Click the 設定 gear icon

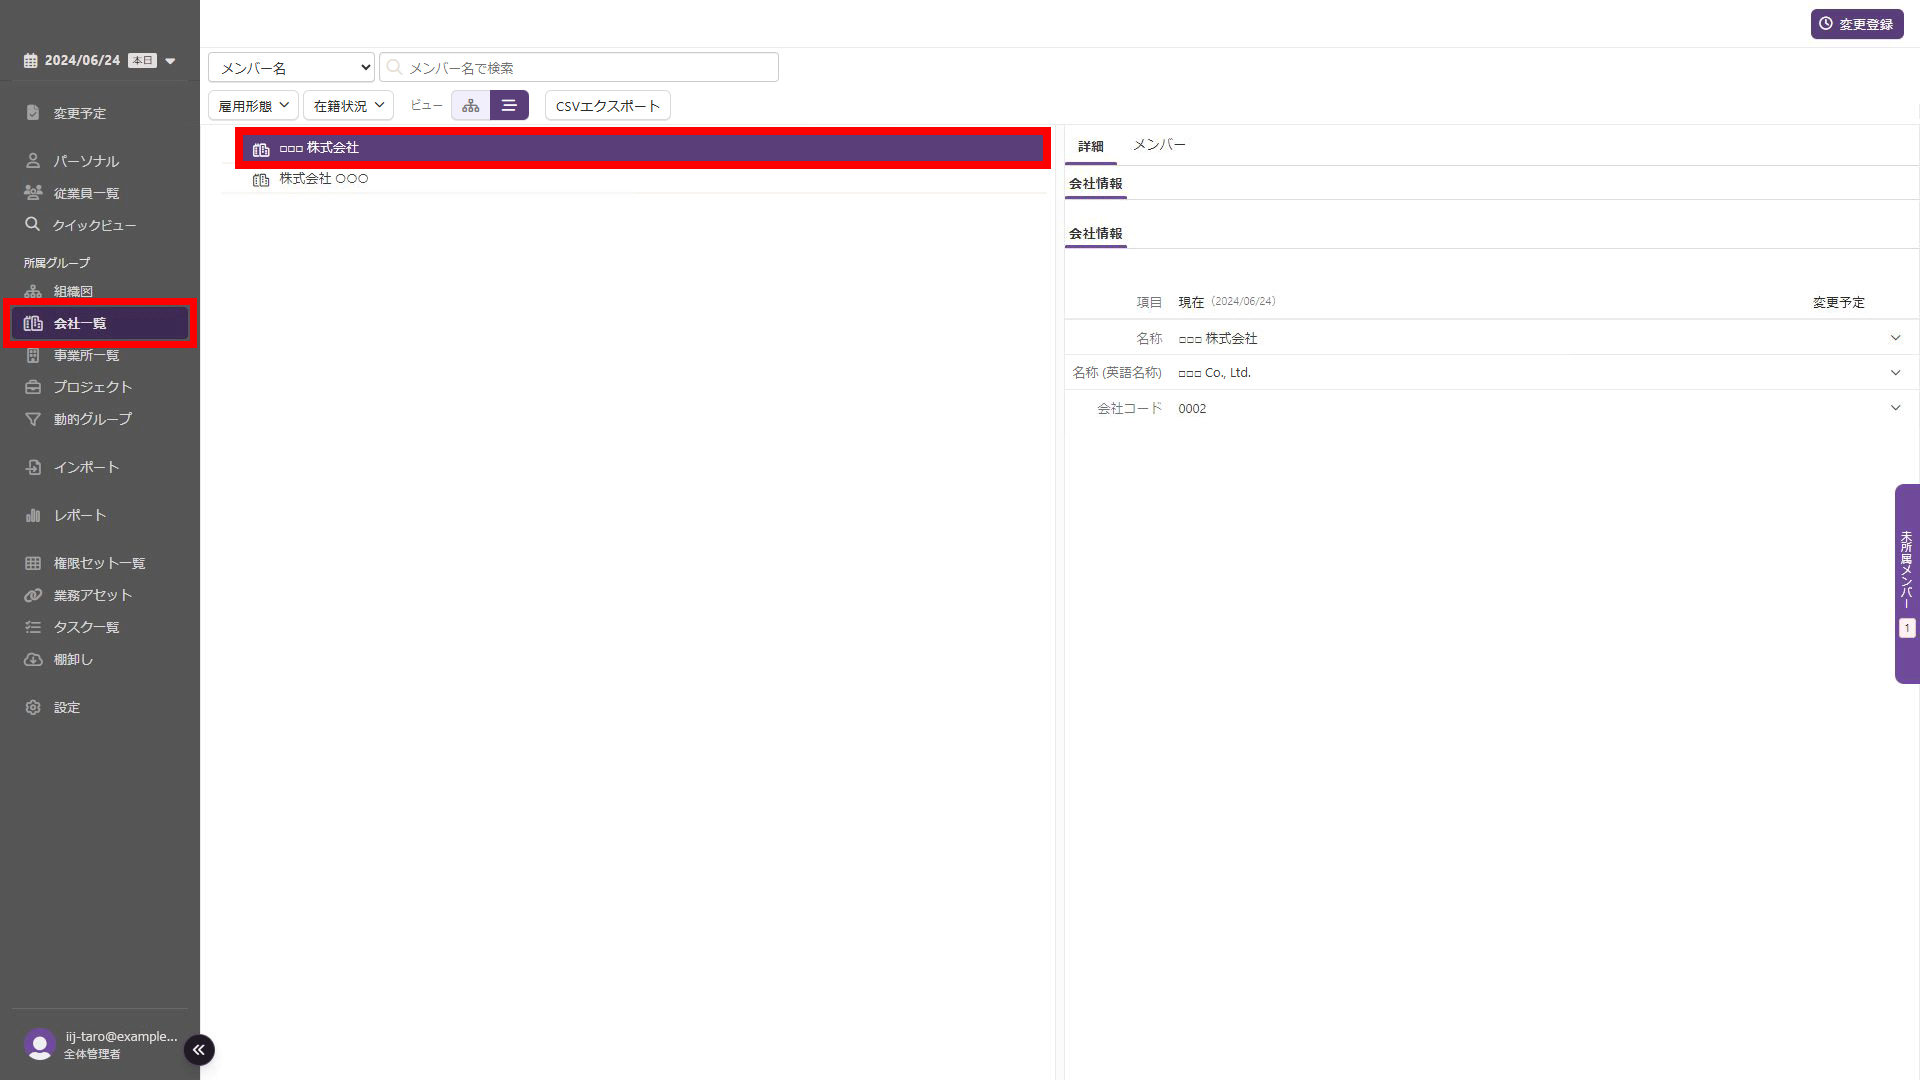click(x=33, y=707)
